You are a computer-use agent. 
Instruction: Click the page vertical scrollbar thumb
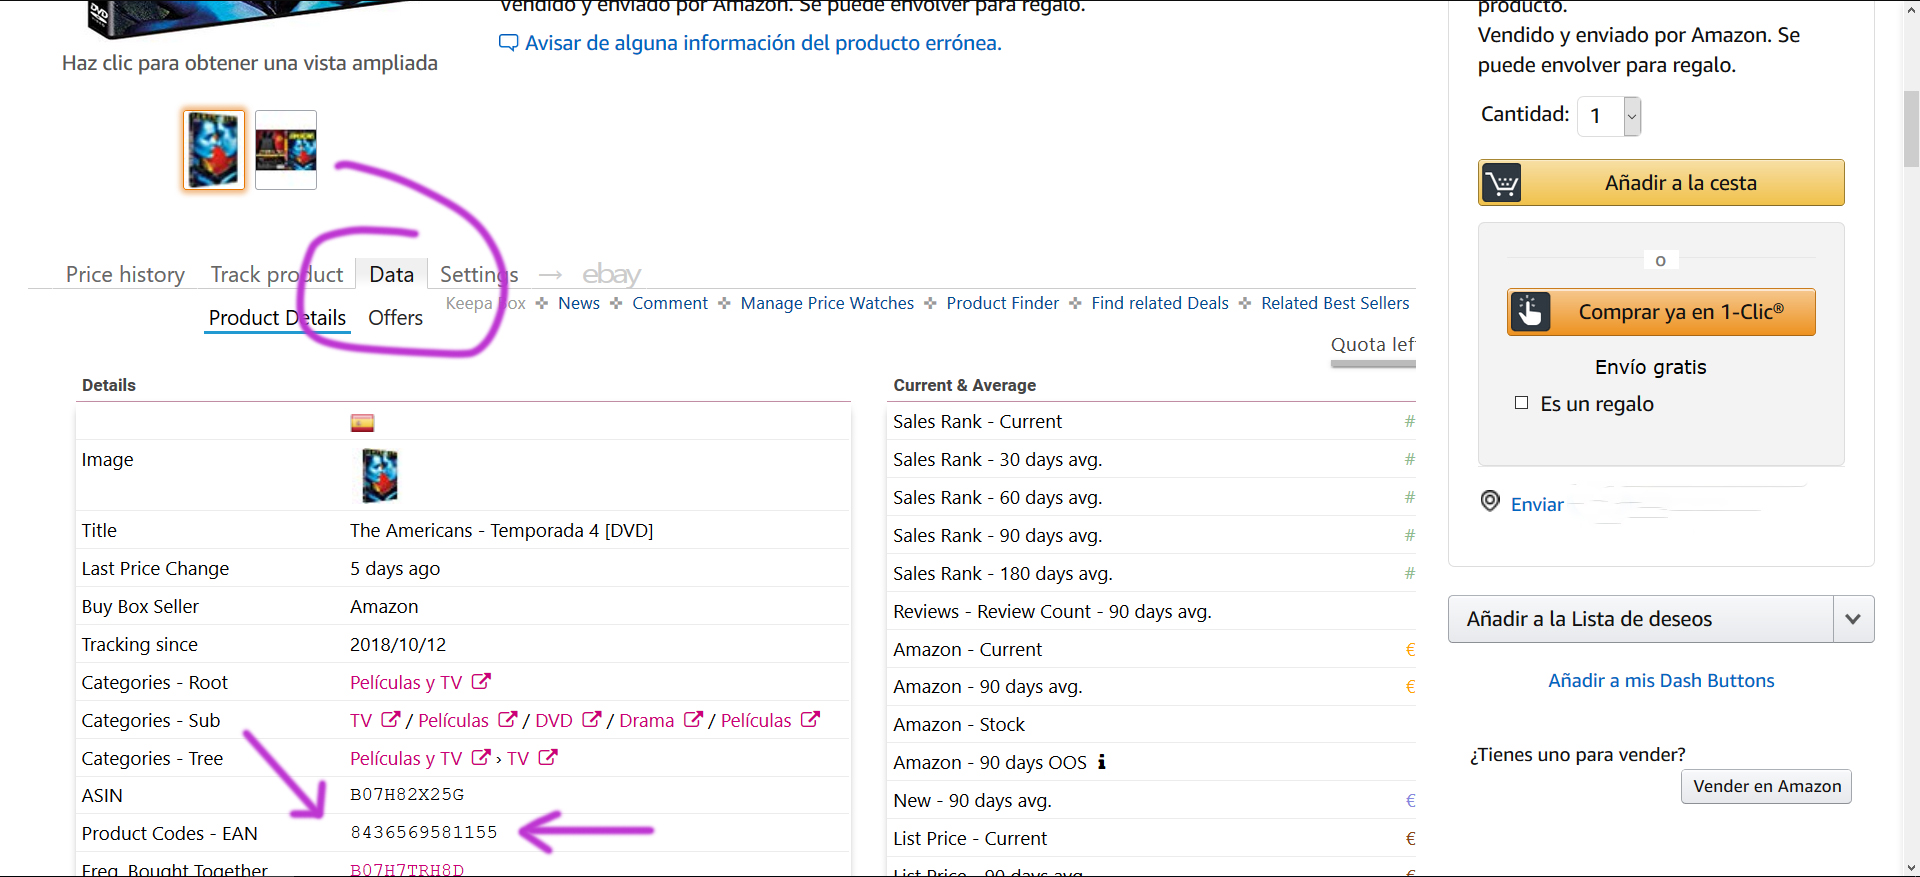coord(1911,130)
